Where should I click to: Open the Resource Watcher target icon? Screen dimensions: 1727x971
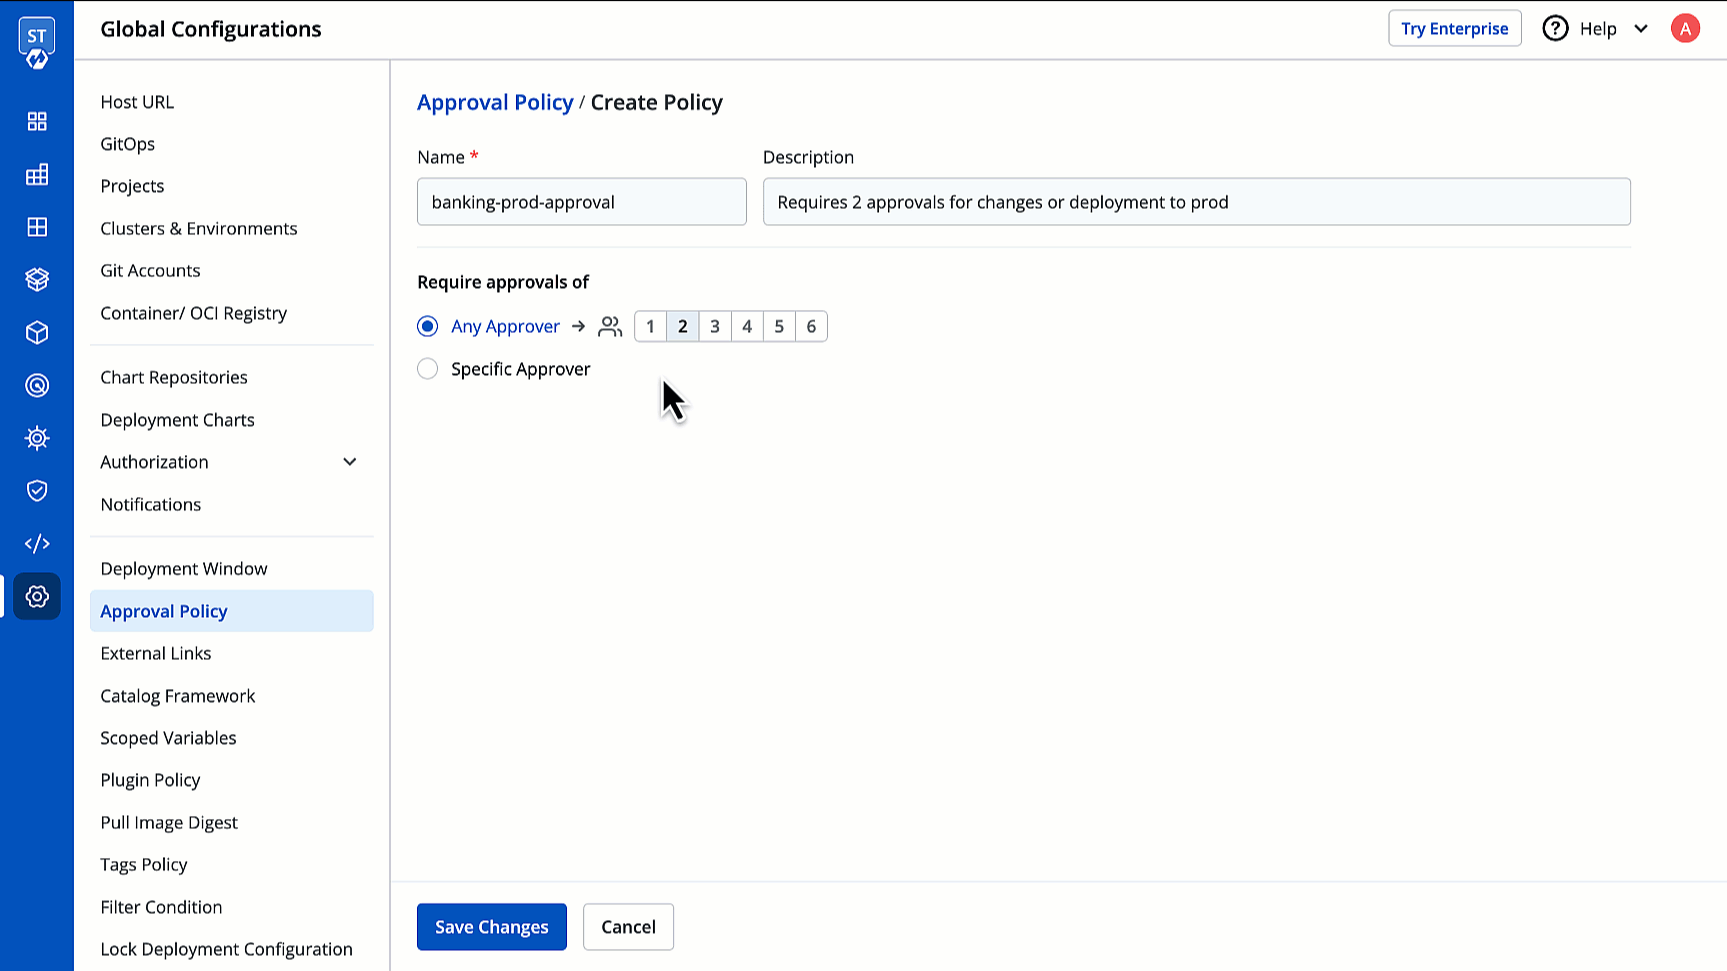(x=37, y=385)
